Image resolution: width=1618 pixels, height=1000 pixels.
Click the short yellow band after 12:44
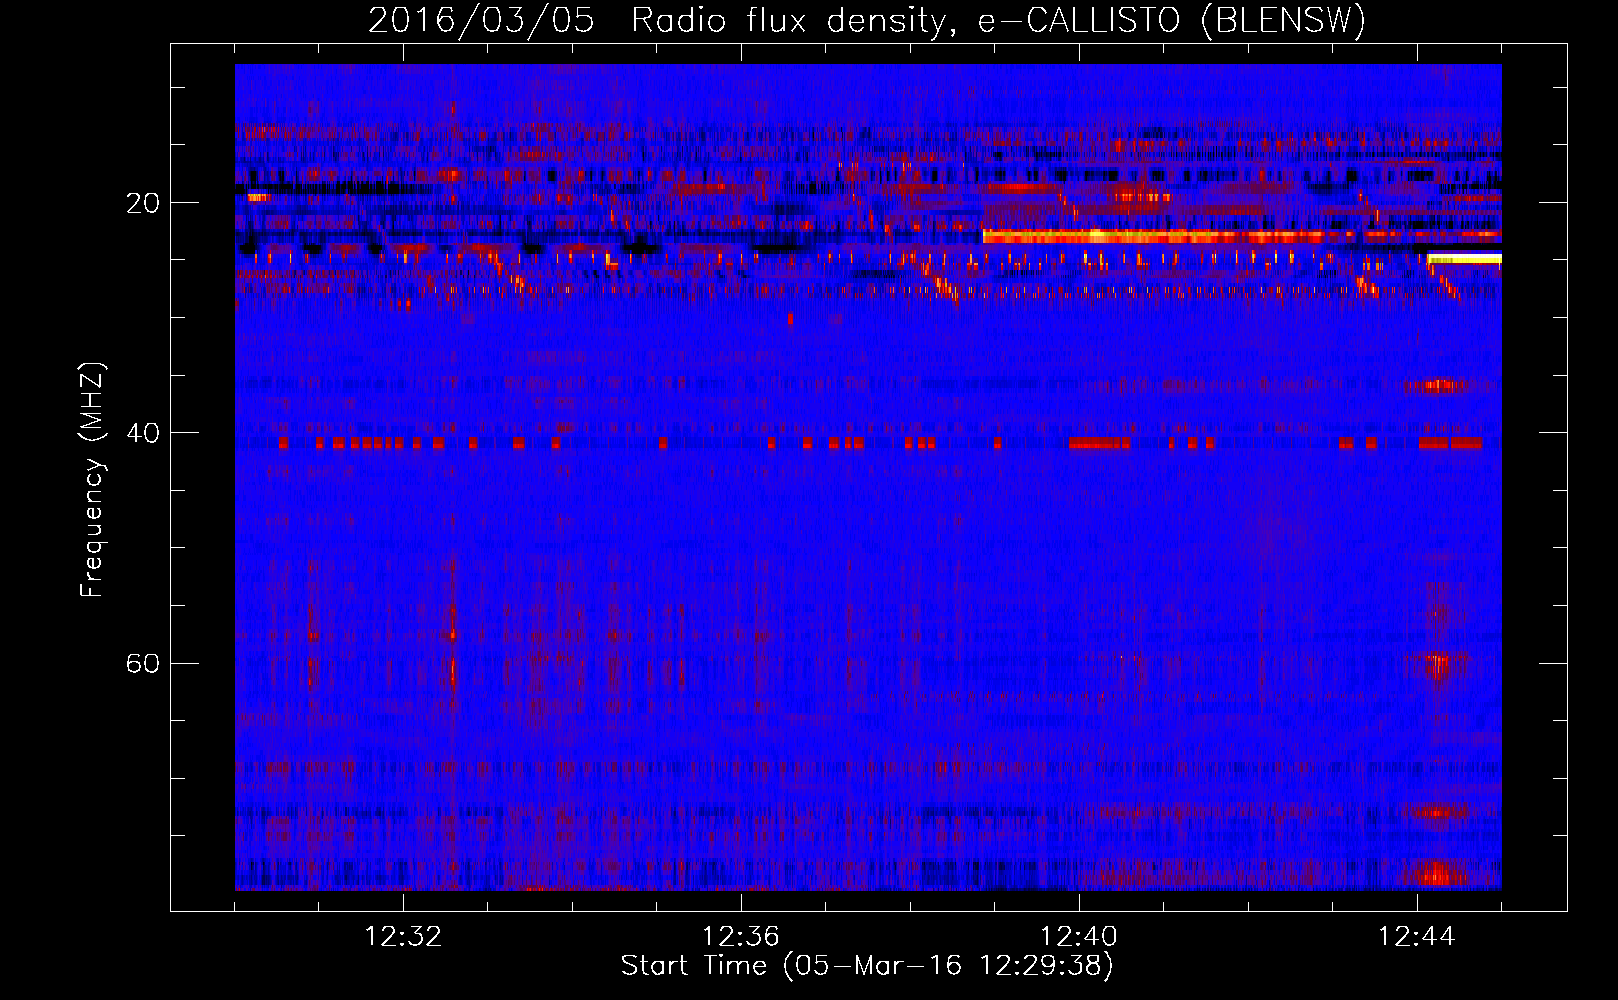click(1465, 259)
